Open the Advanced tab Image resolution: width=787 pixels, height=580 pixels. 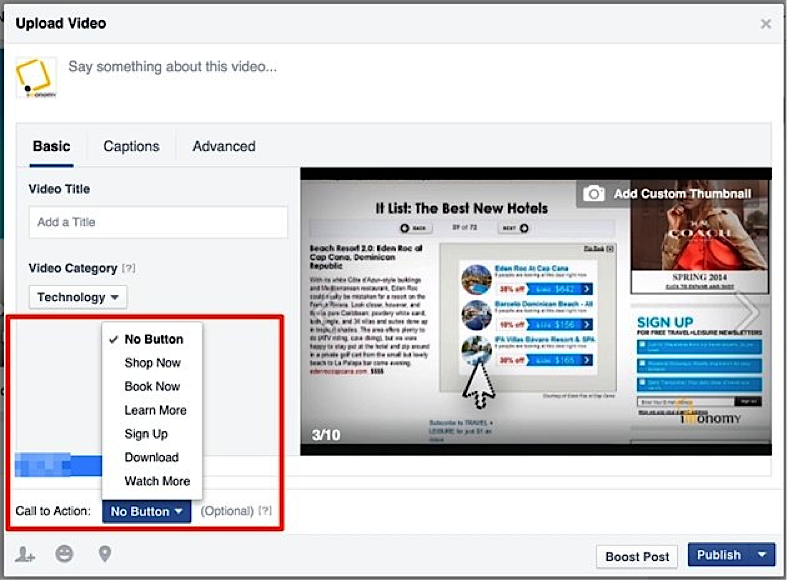pyautogui.click(x=224, y=146)
